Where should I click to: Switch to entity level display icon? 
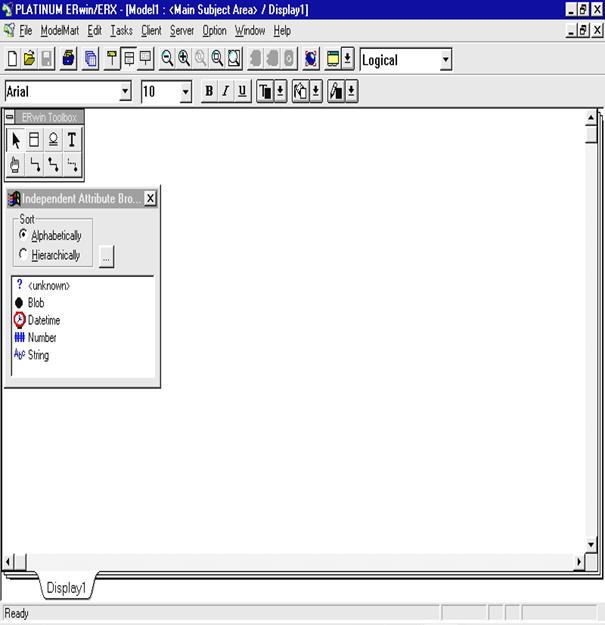pyautogui.click(x=112, y=59)
